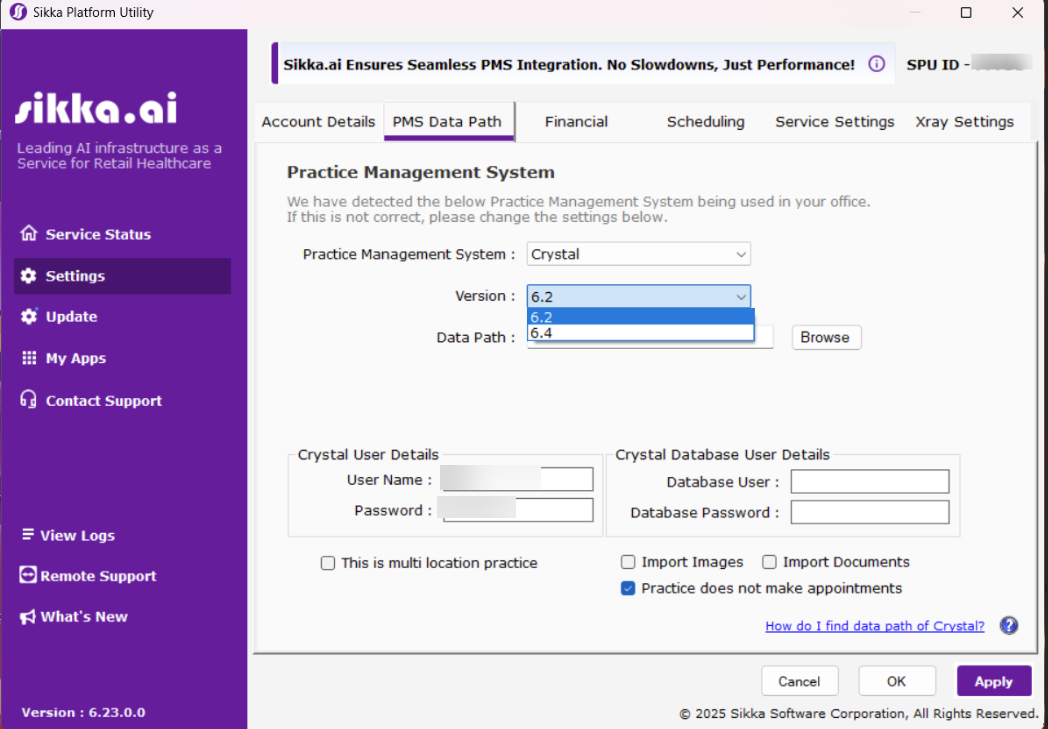The width and height of the screenshot is (1048, 729).
Task: Click the Service Status home icon
Action: (29, 234)
